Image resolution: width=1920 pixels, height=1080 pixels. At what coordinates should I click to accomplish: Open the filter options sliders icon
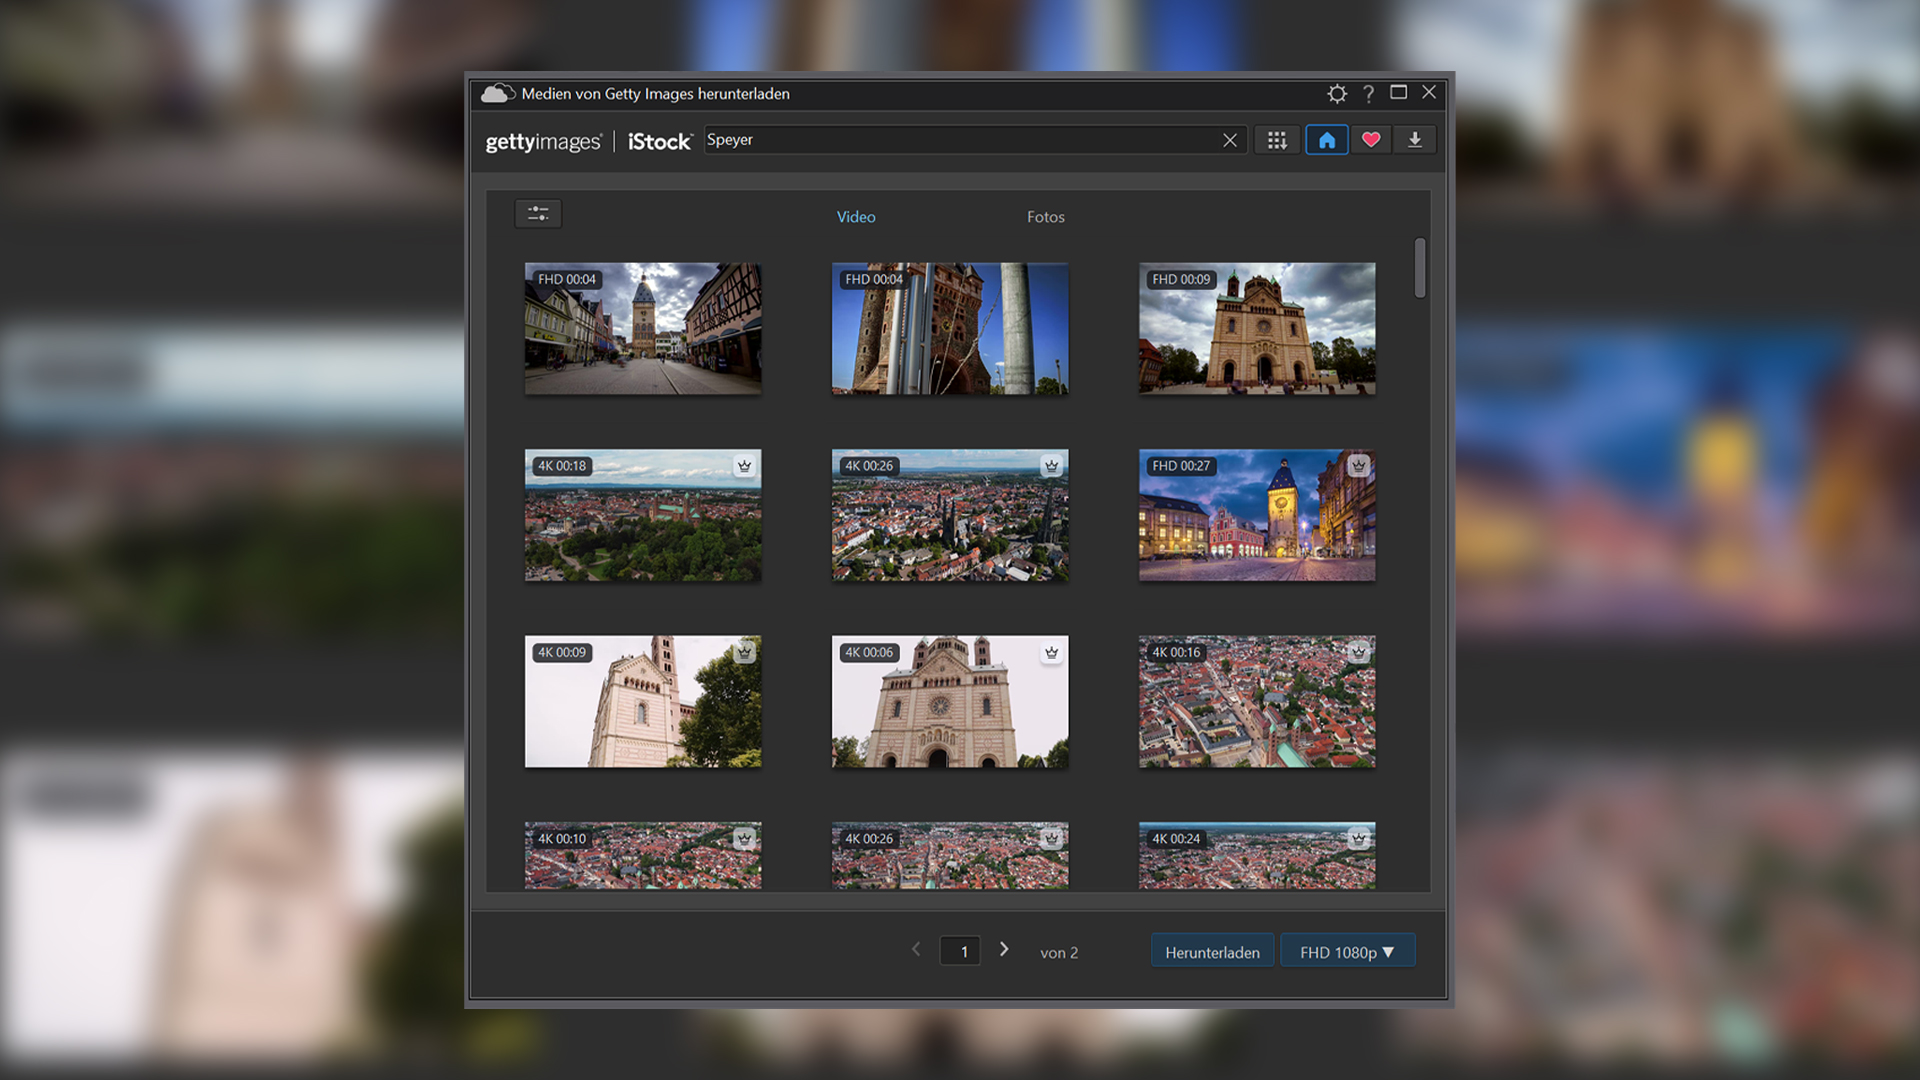538,214
